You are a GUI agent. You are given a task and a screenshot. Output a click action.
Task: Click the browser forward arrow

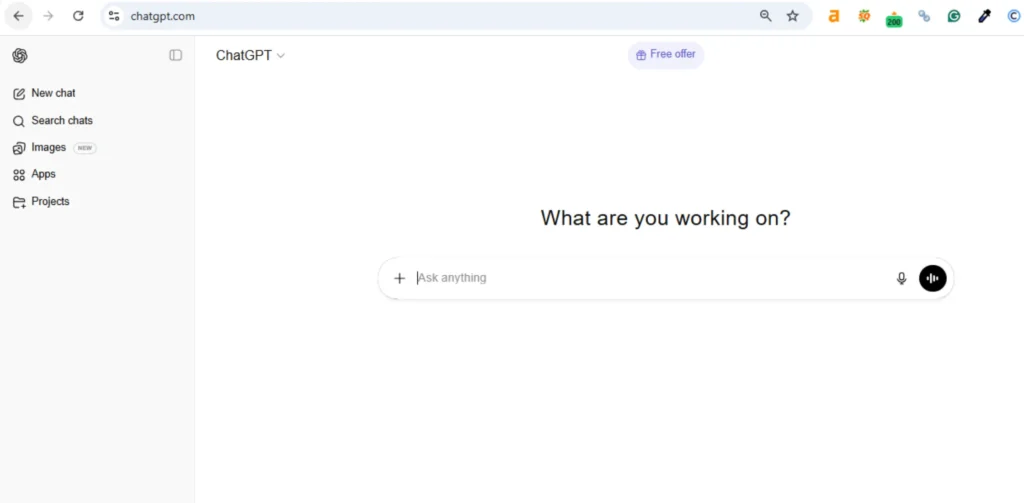click(x=48, y=16)
